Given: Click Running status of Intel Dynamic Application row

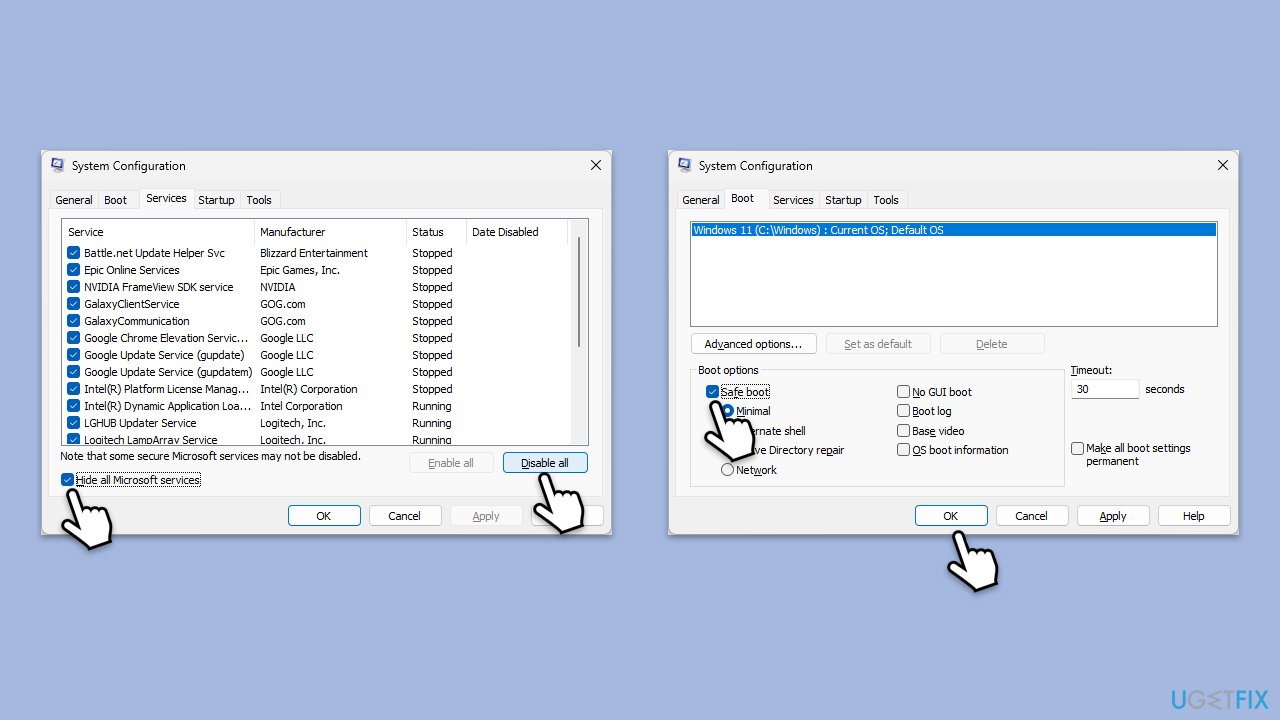Looking at the screenshot, I should click(x=432, y=406).
